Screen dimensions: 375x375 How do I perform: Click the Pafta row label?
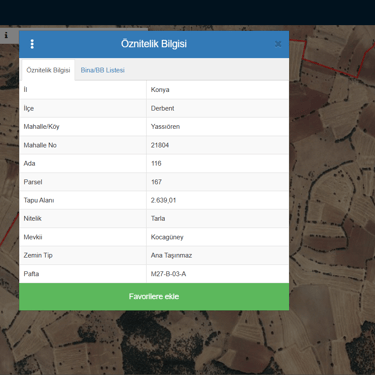(31, 274)
